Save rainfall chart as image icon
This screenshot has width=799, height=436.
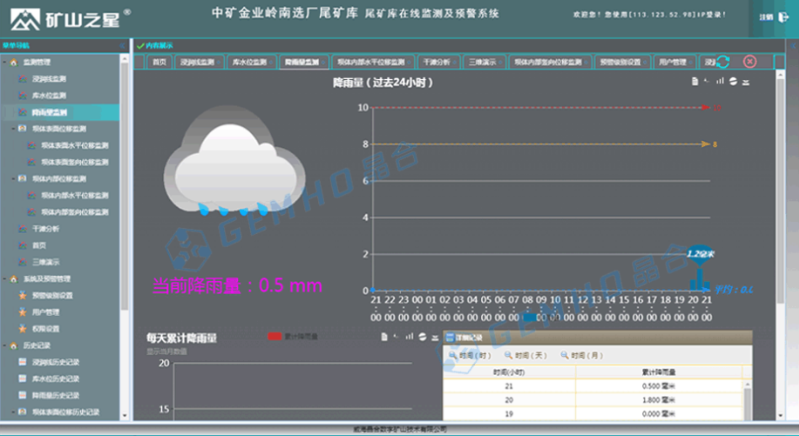(745, 83)
